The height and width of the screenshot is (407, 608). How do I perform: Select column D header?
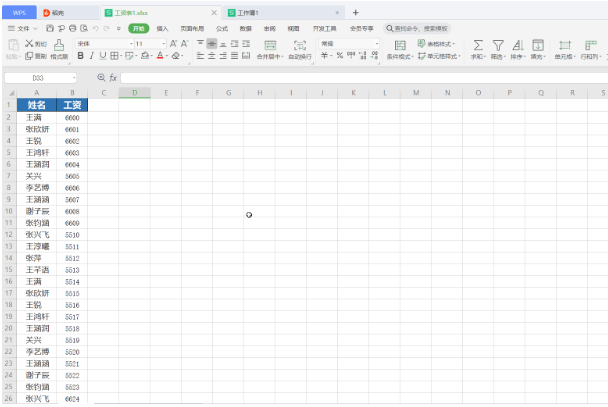tap(135, 93)
